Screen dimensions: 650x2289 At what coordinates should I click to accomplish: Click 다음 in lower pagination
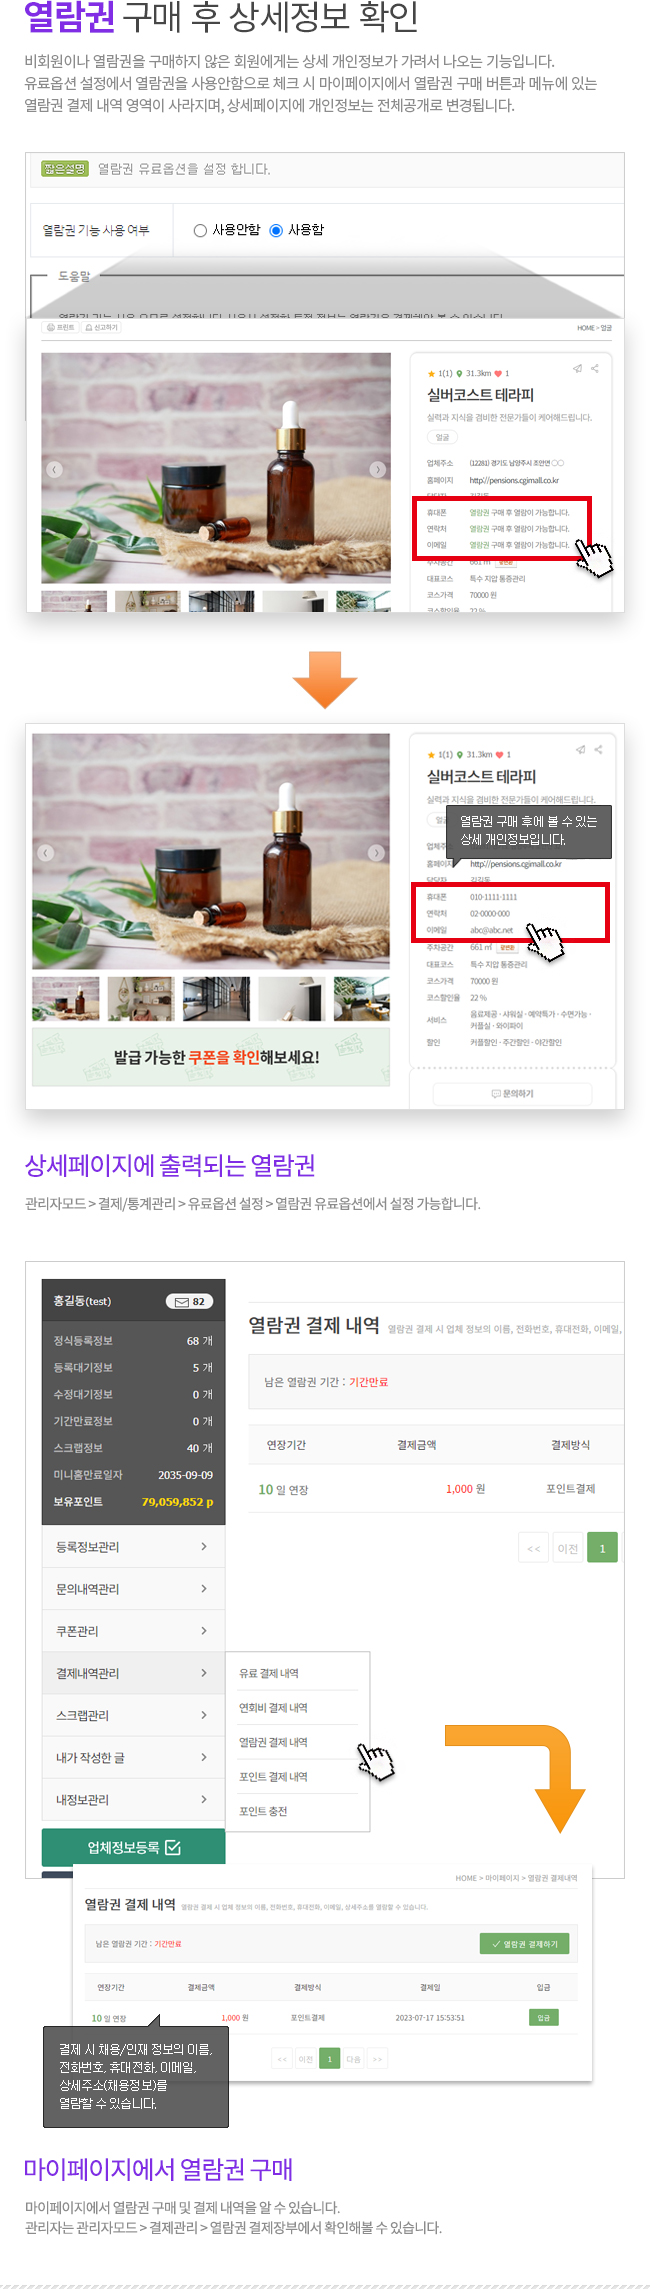(353, 2059)
